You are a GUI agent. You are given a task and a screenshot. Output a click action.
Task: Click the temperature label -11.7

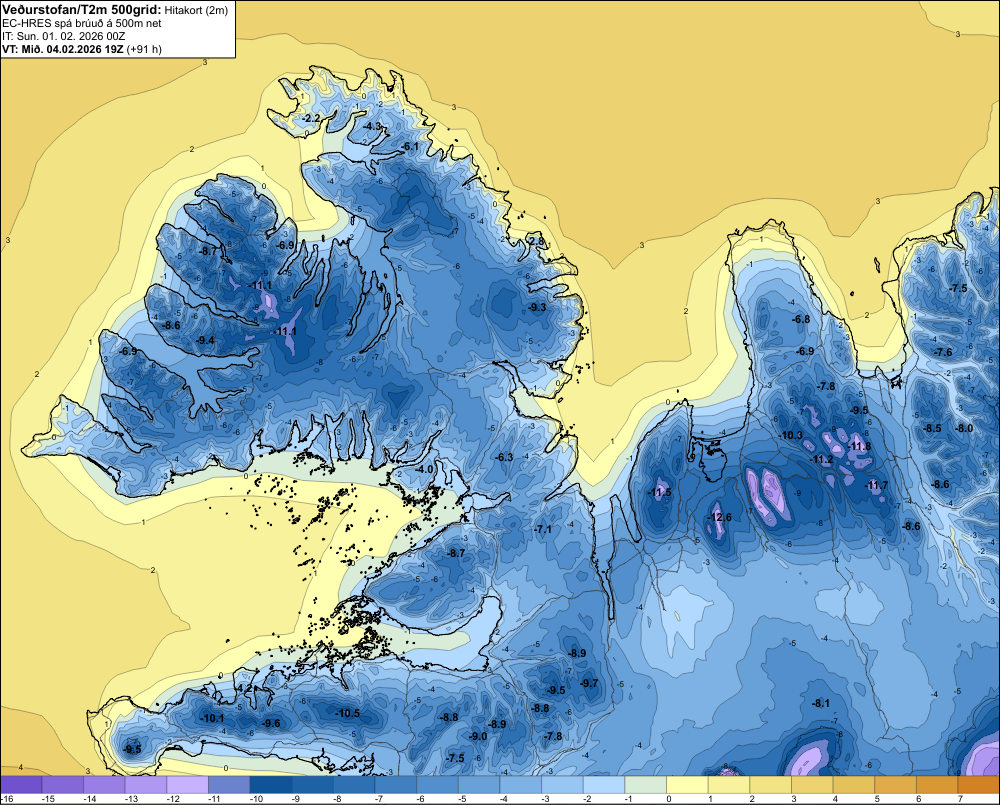[876, 485]
